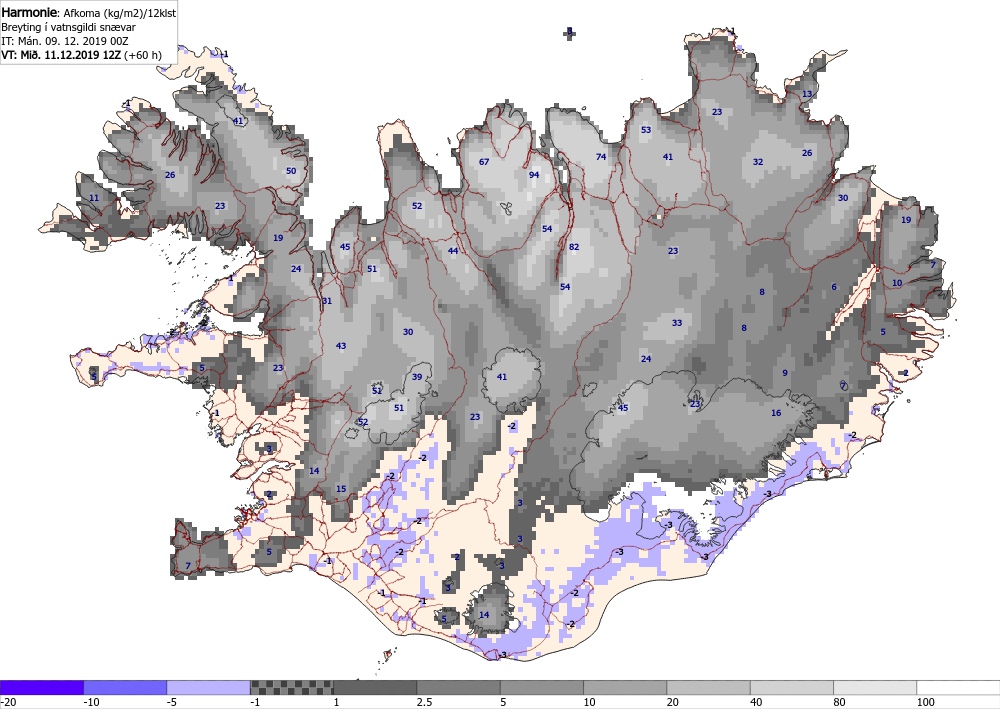Viewport: 1000px width, 709px height.
Task: Click the map value 39
Action: click(417, 376)
